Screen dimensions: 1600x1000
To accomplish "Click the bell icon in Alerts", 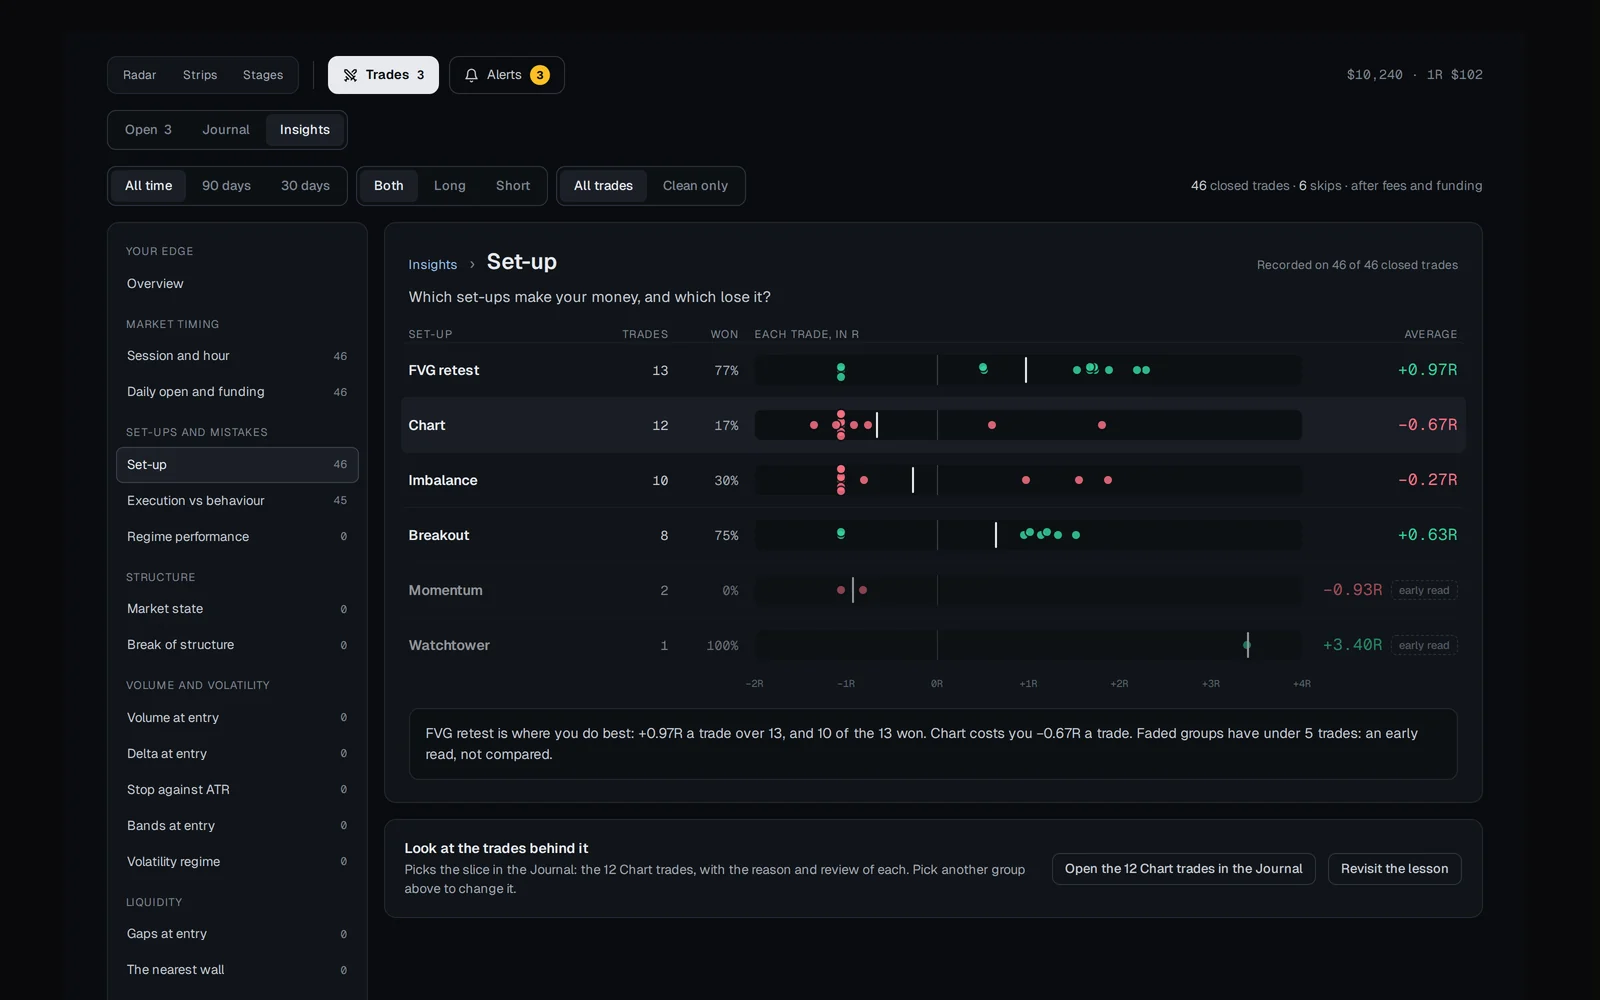I will [471, 75].
